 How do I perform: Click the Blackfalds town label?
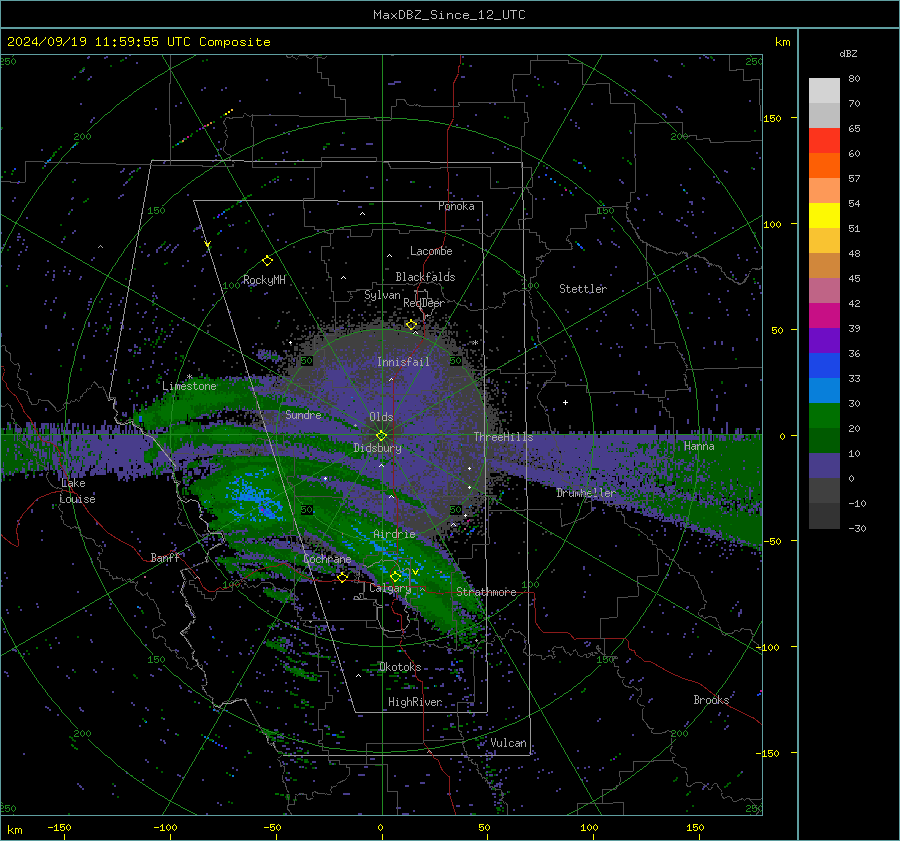click(x=425, y=277)
